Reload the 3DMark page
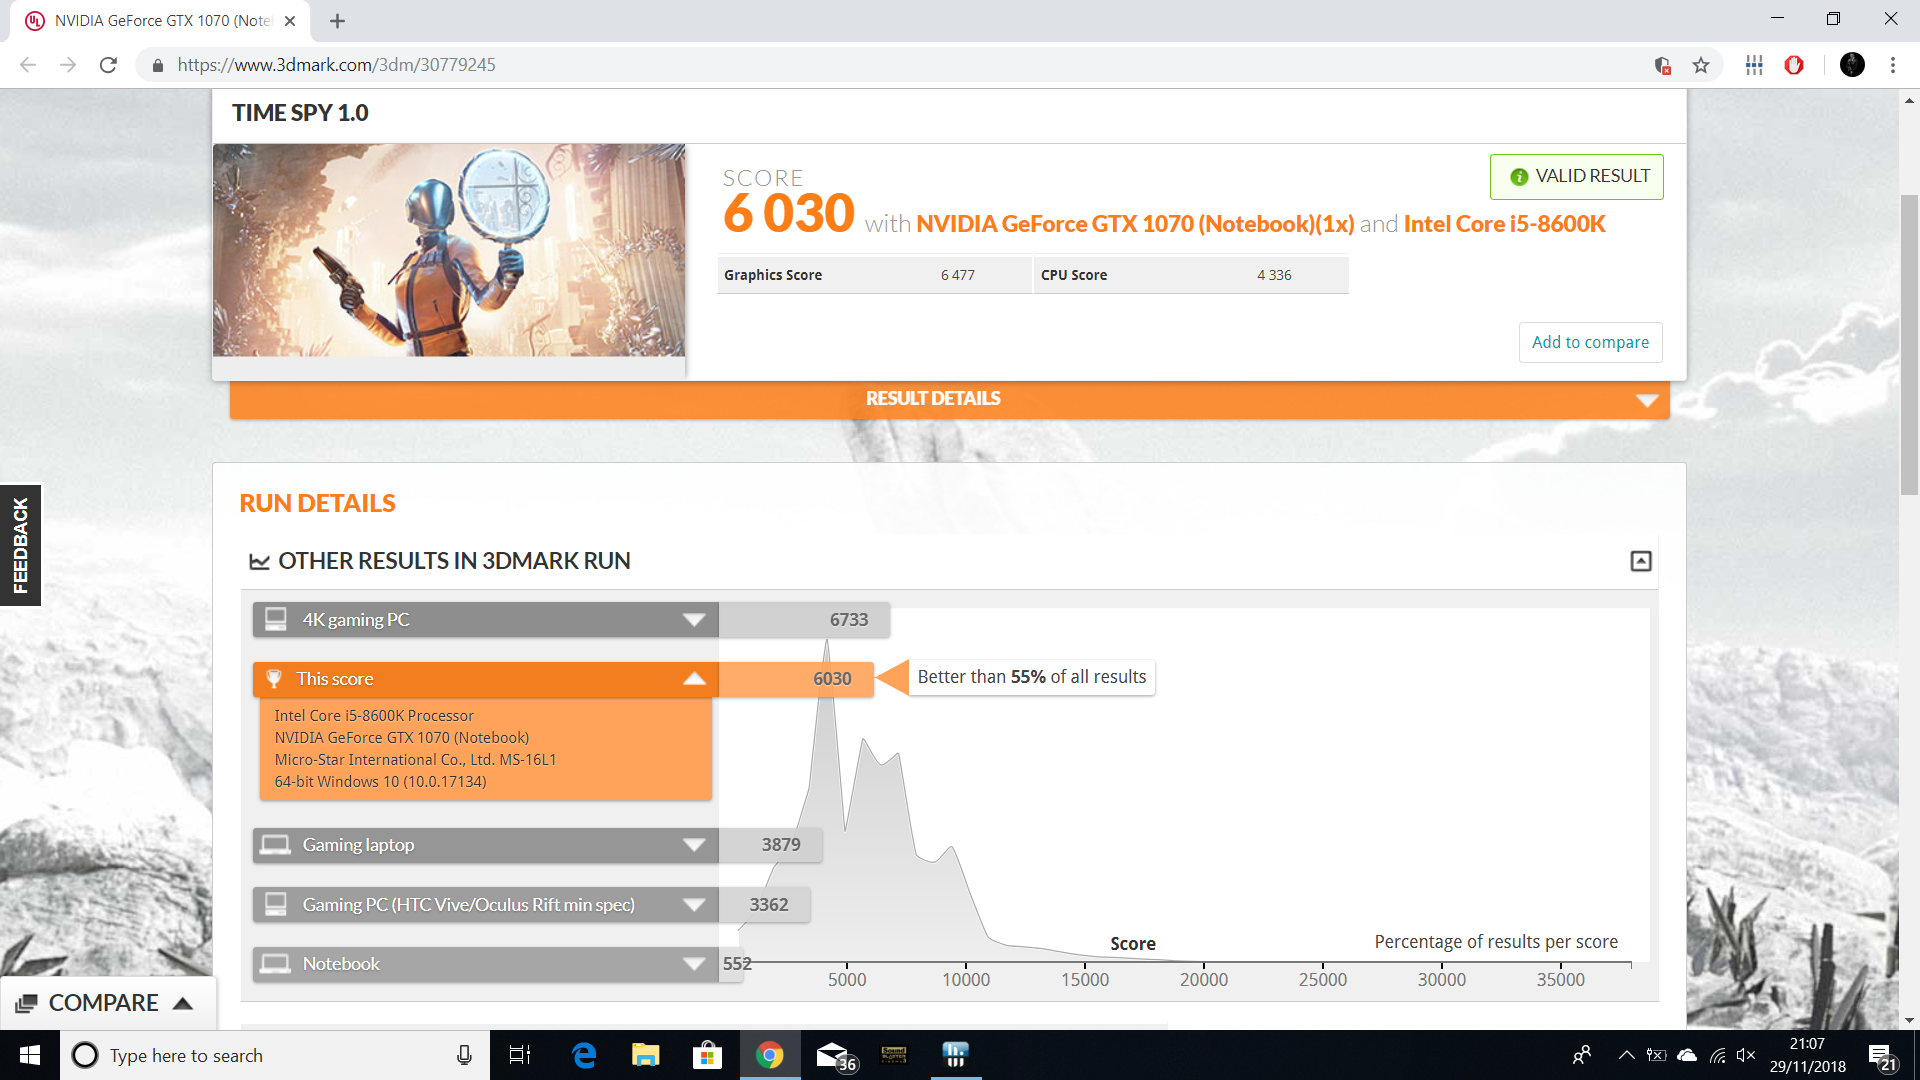1920x1080 pixels. point(108,65)
